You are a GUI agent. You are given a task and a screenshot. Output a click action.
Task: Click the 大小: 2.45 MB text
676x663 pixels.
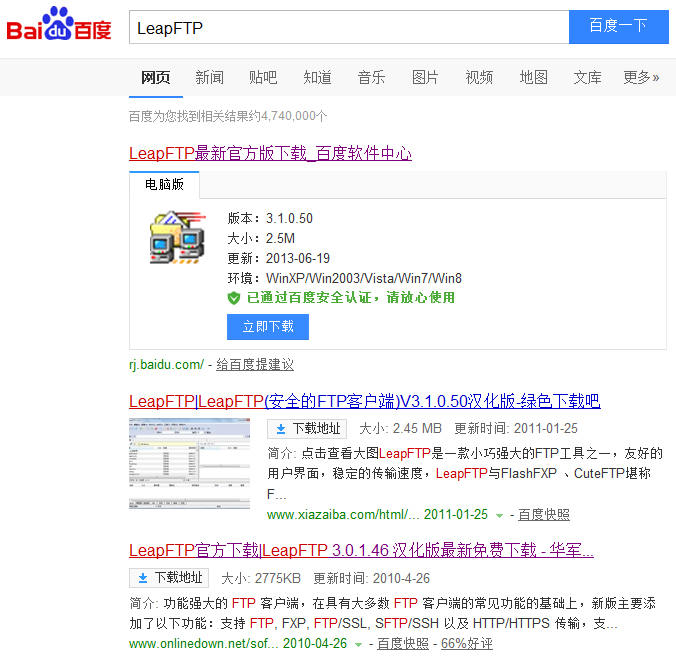pos(401,428)
